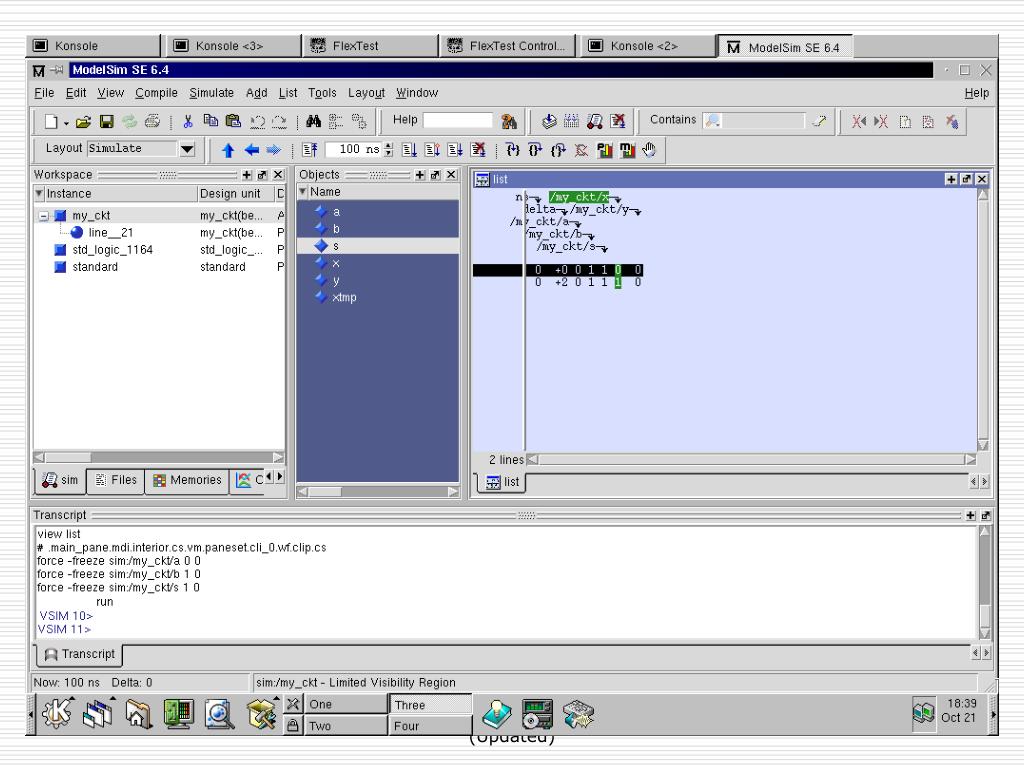Collapse the my_ckt instance tree node
The height and width of the screenshot is (768, 1024).
[44, 216]
